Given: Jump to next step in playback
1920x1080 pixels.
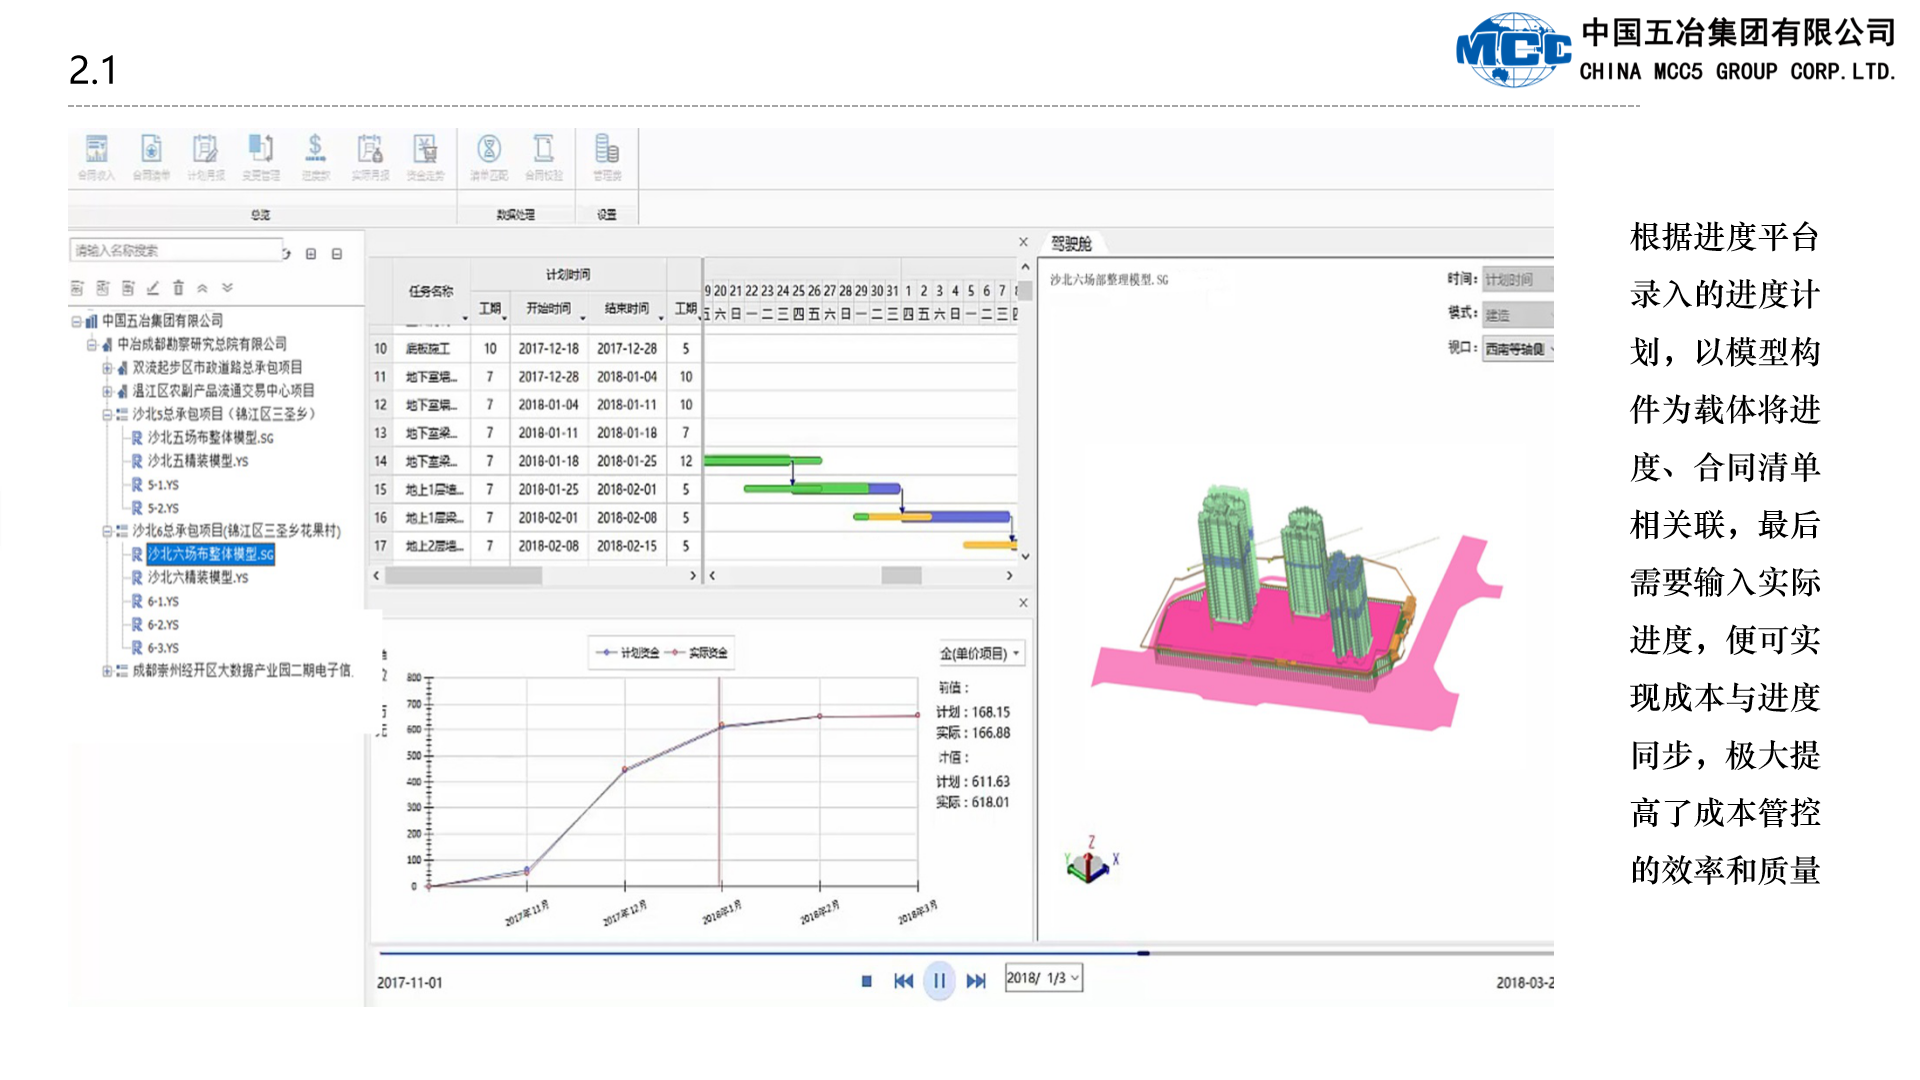Looking at the screenshot, I should [x=976, y=981].
